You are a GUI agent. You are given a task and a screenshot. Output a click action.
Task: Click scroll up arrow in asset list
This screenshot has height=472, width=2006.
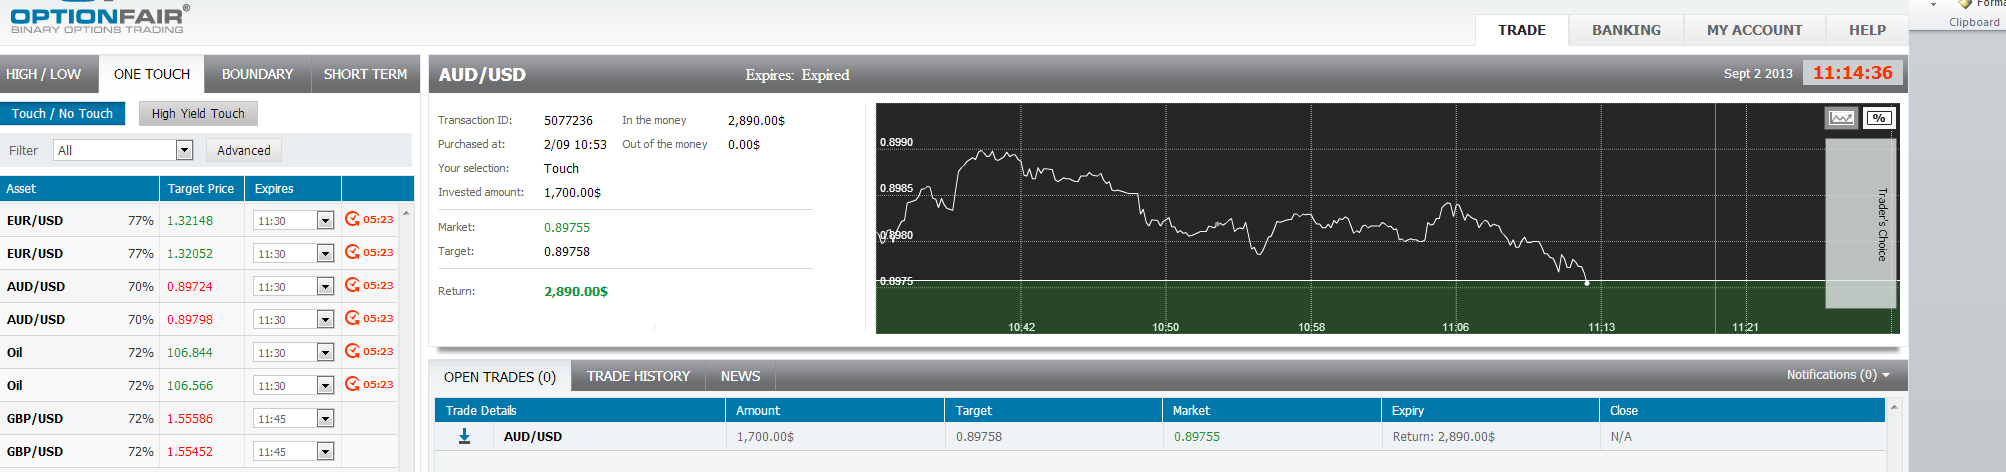pos(406,213)
